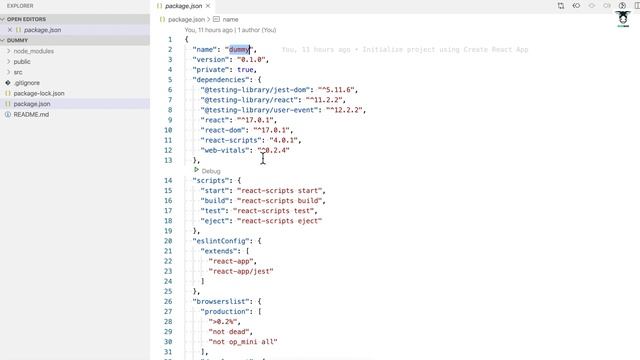Click the EXPLORER panel title
Viewport: 640px width, 360px height.
20,6
